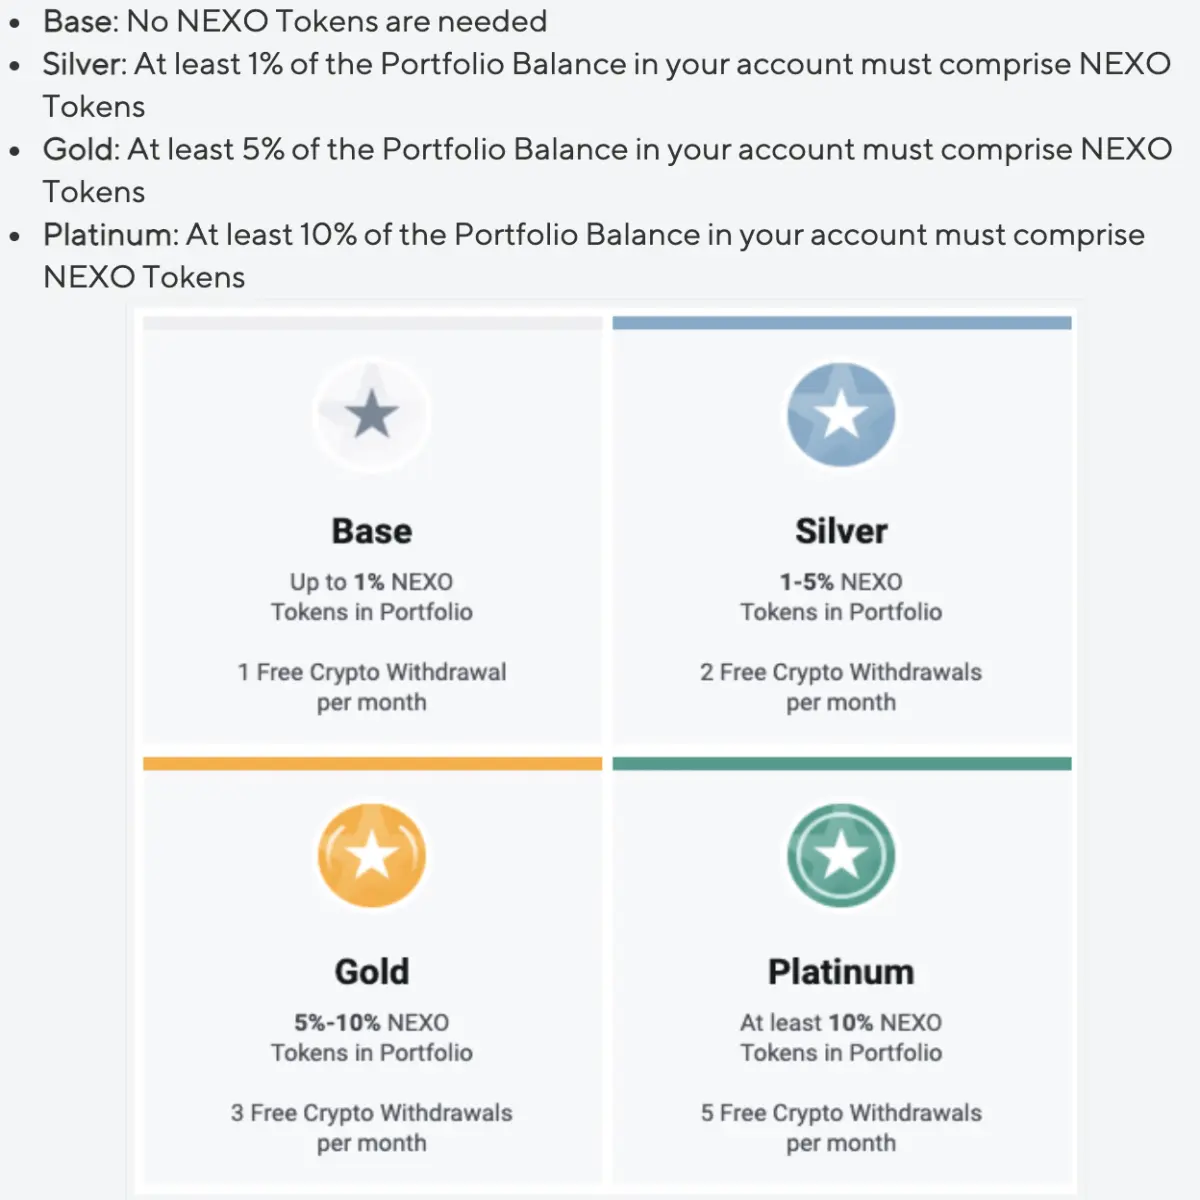Screen dimensions: 1200x1200
Task: Click the green bar above Platinum card
Action: pos(842,764)
